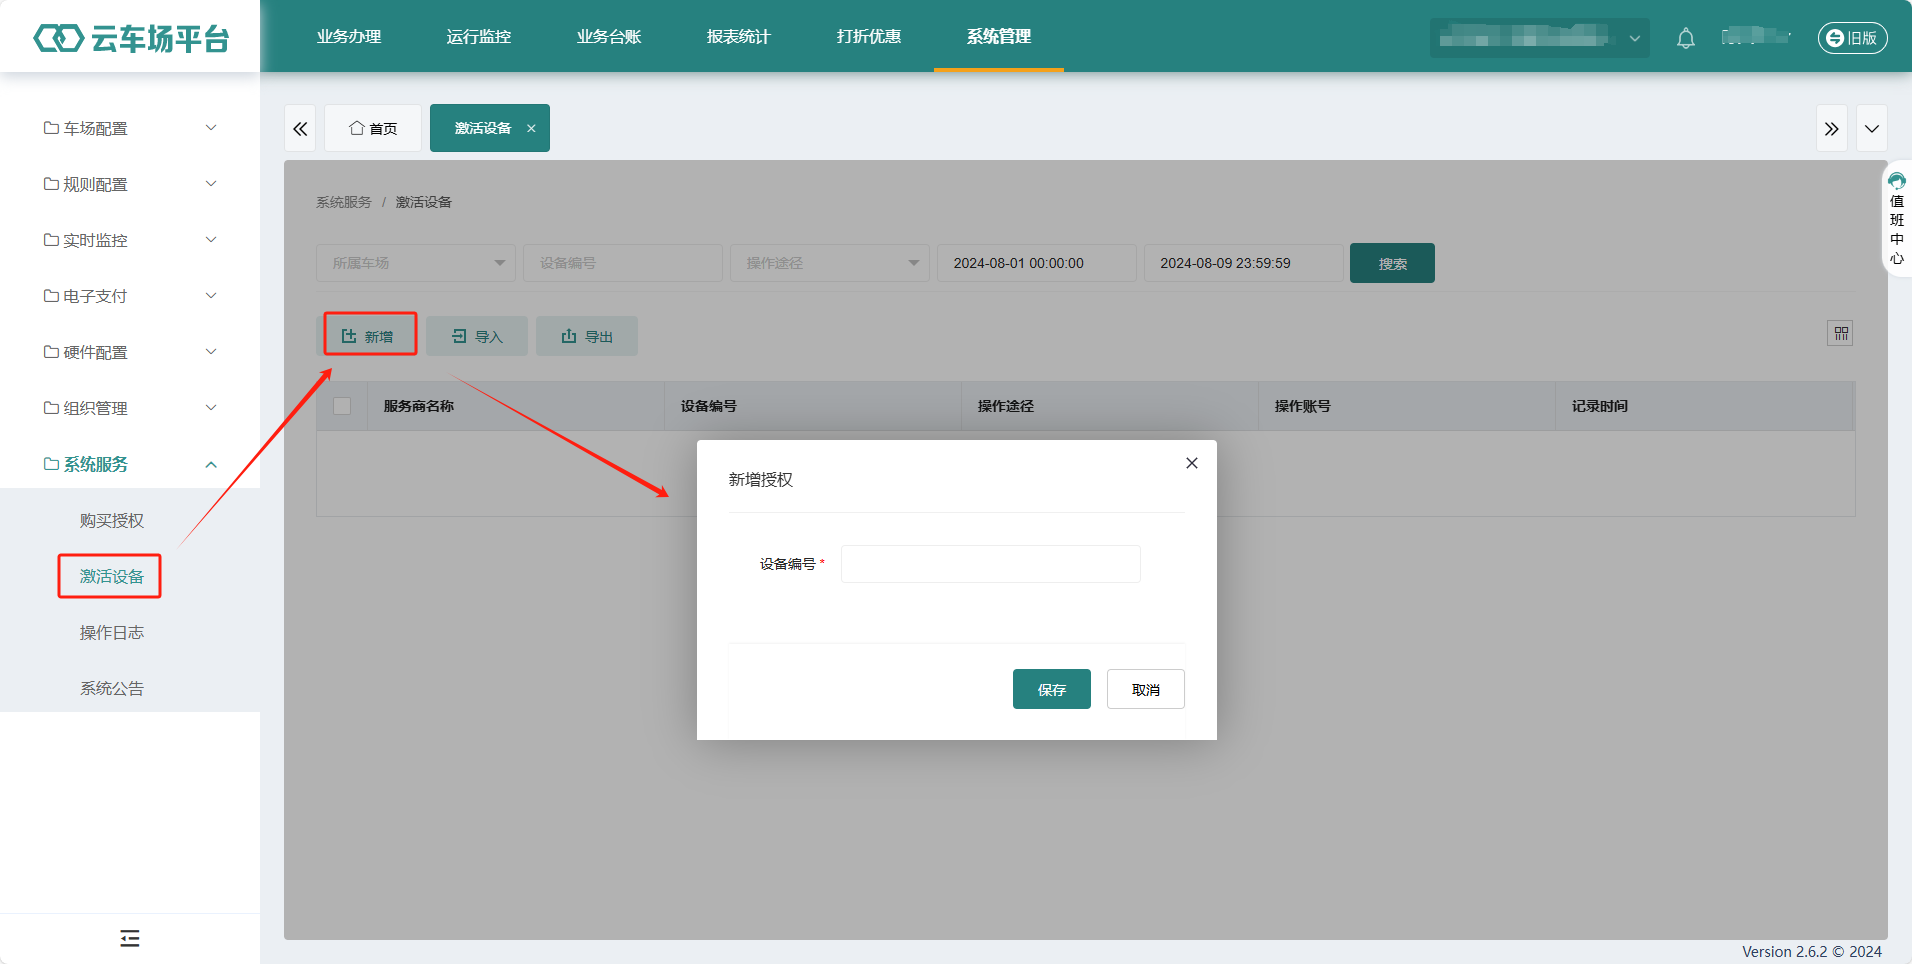Close the 激活设备 tab

[x=531, y=128]
